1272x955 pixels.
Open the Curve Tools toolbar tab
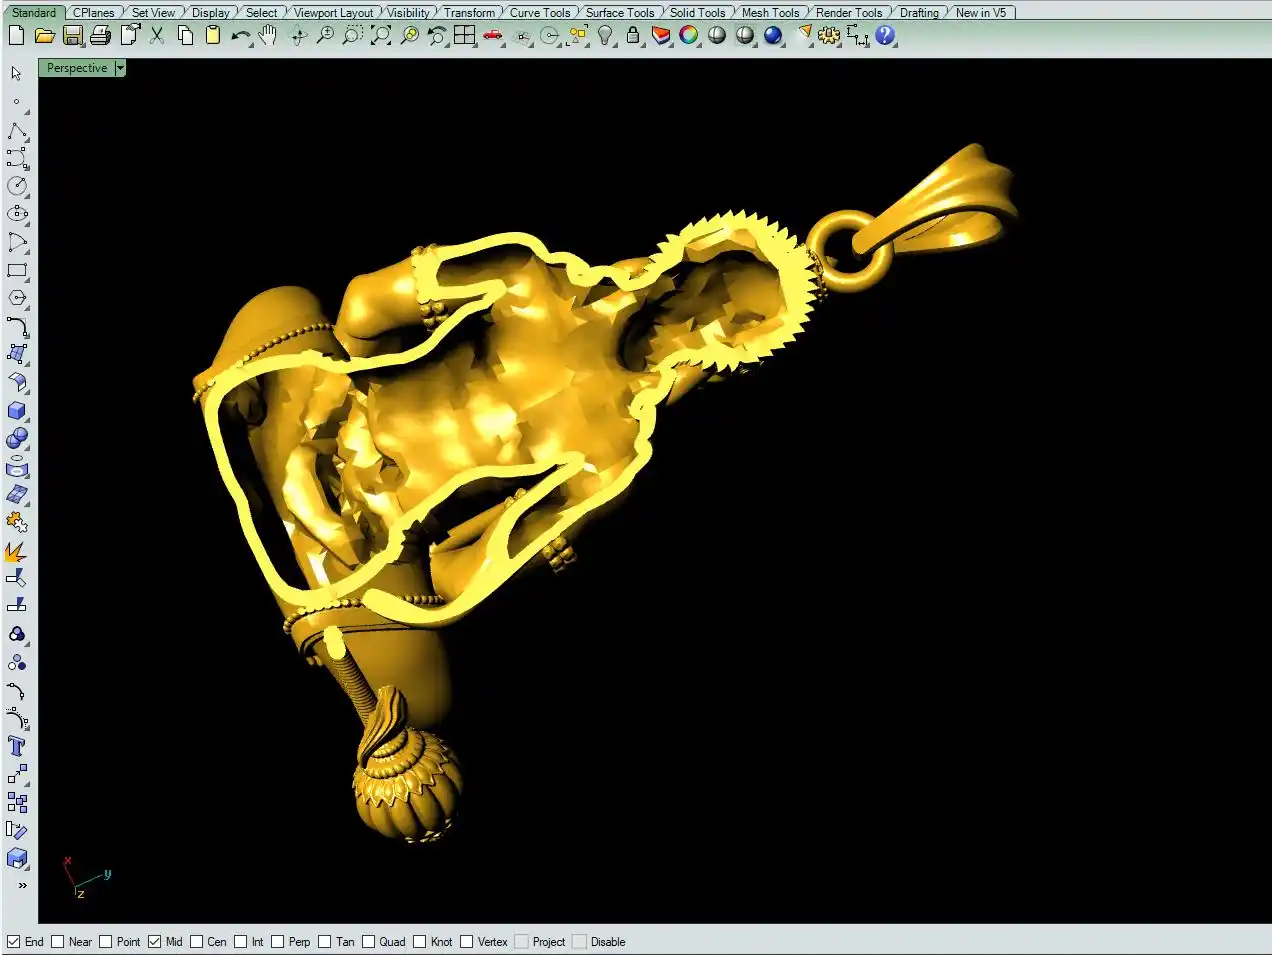click(x=540, y=13)
